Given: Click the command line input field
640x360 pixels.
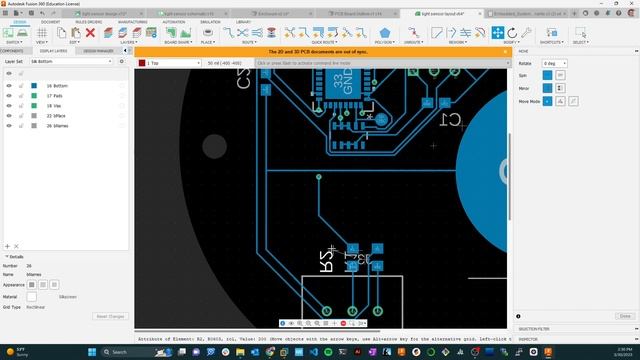Looking at the screenshot, I should (383, 63).
